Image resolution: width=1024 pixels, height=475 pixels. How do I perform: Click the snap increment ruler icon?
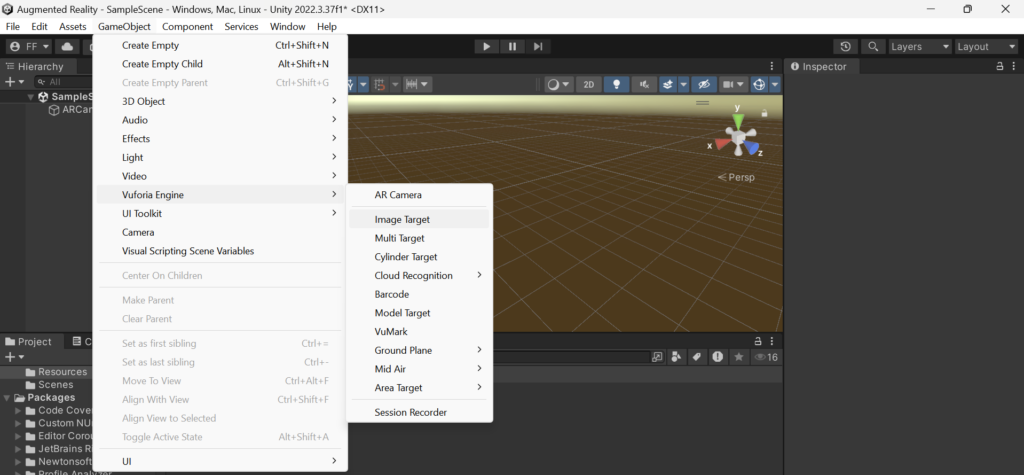point(412,84)
